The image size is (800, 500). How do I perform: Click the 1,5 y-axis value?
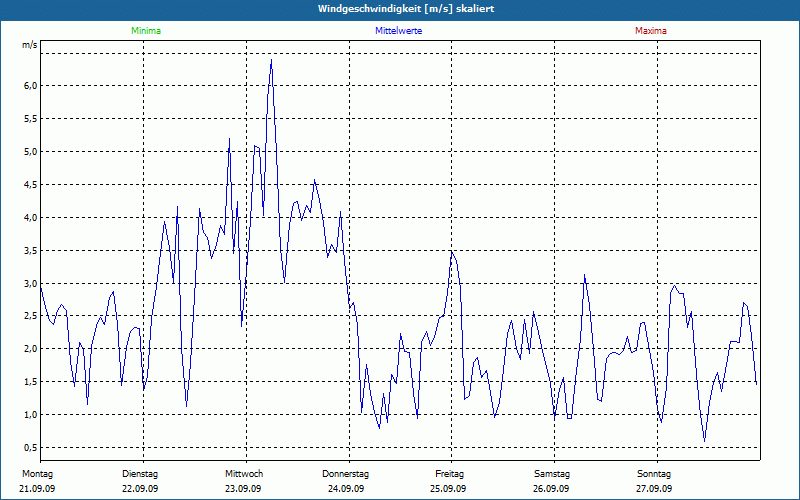[31, 382]
